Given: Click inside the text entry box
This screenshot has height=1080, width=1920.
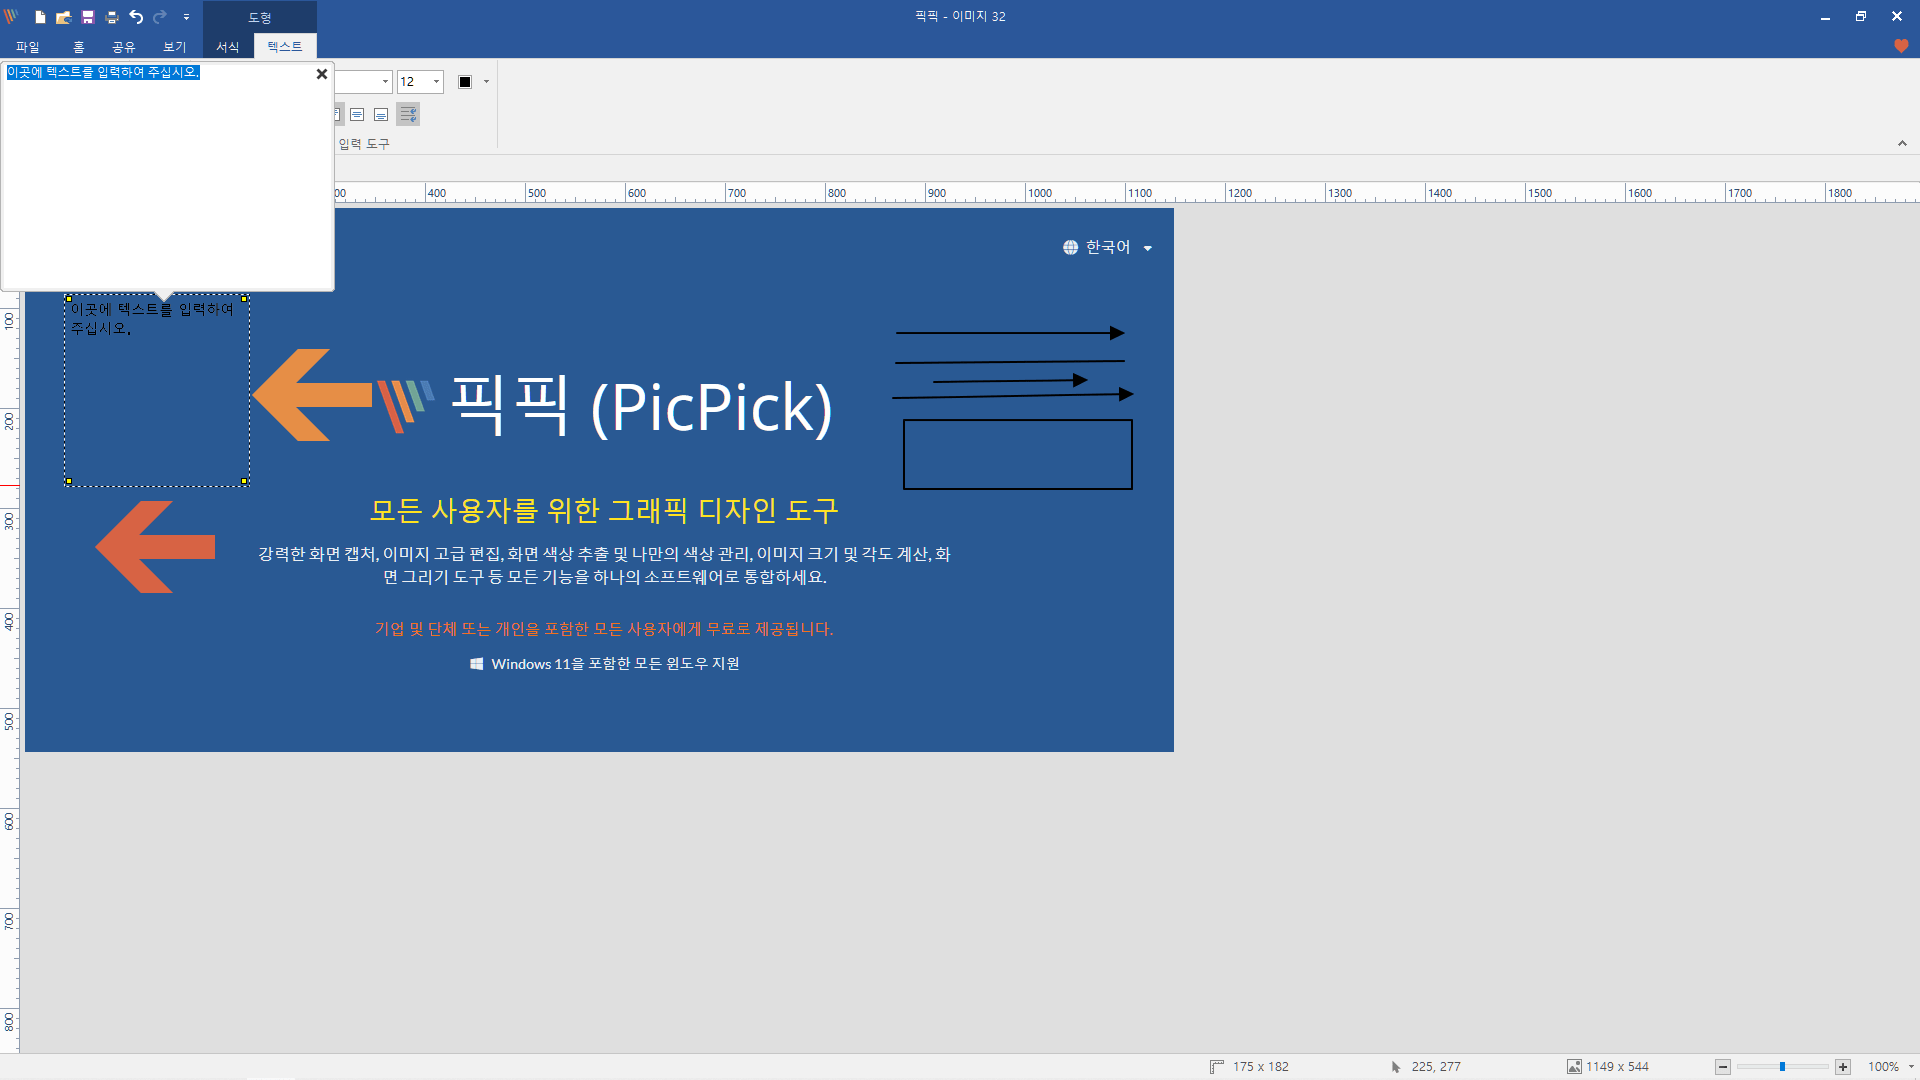Looking at the screenshot, I should tap(167, 180).
